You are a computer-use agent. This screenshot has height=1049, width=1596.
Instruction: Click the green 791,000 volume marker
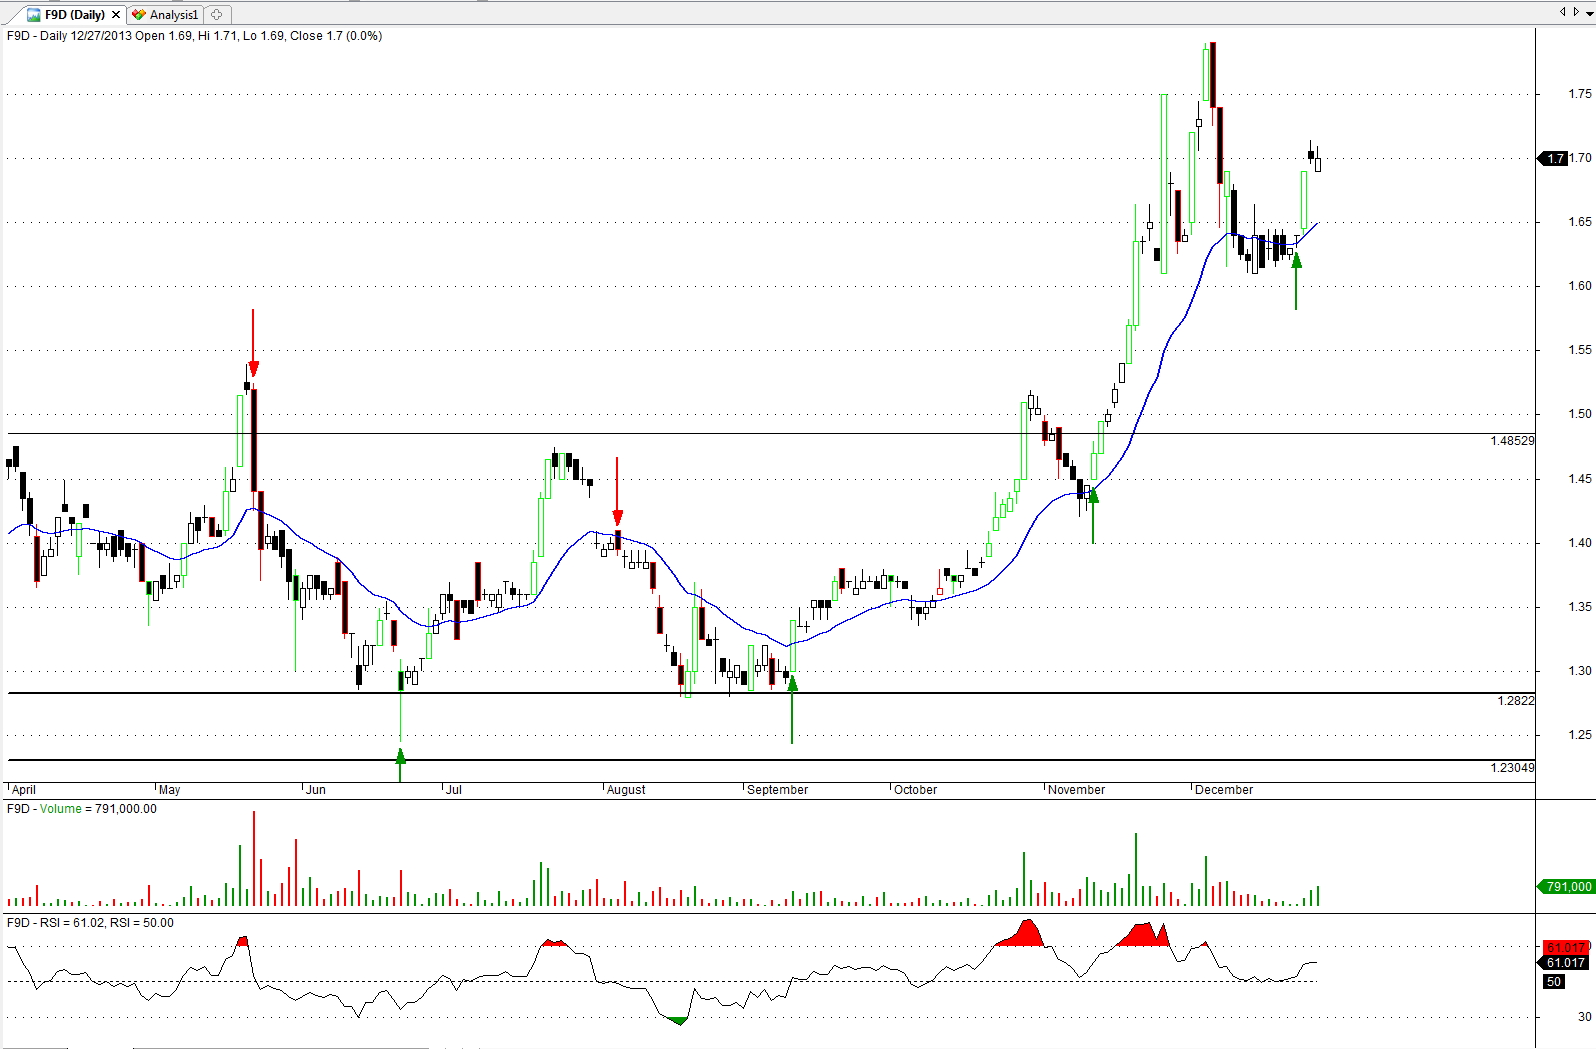(1566, 887)
